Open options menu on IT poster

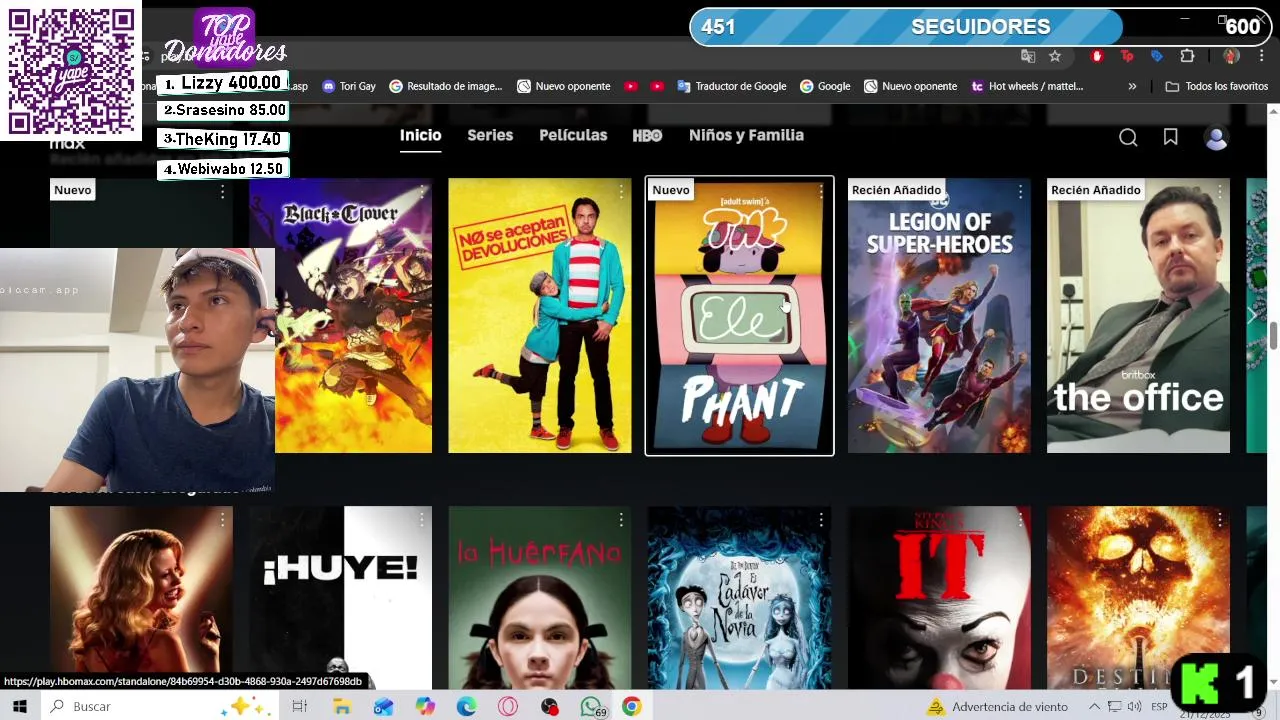click(x=1020, y=519)
